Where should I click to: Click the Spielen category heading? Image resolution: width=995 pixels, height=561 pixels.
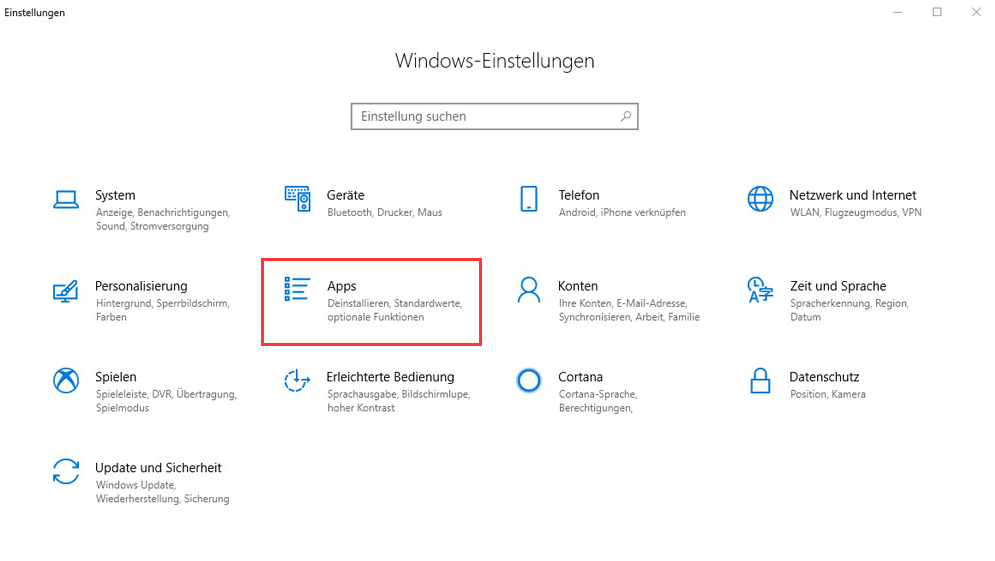pyautogui.click(x=116, y=377)
